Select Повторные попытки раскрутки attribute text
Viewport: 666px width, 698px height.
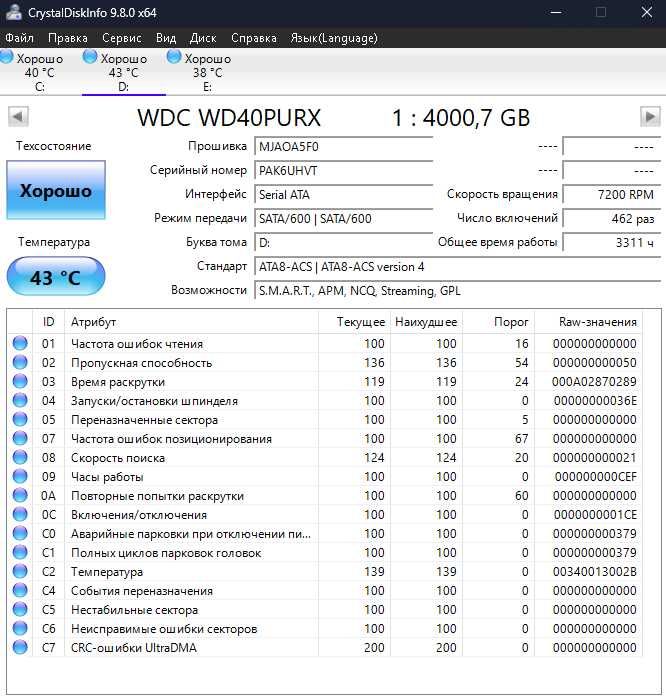[157, 496]
